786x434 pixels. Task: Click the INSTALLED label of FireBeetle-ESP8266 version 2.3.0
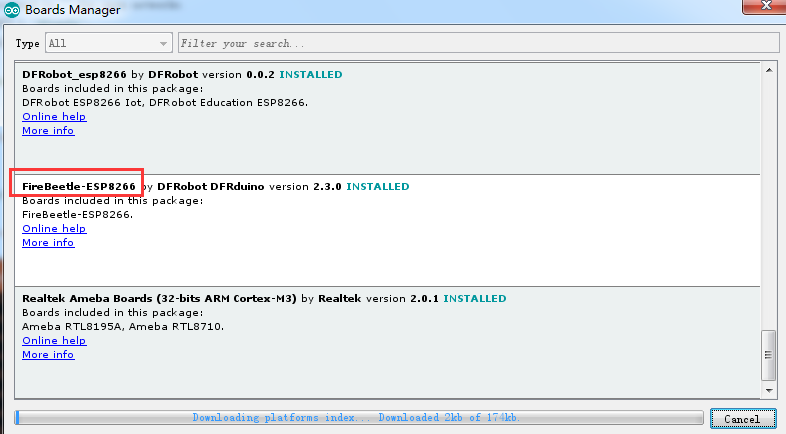pos(378,186)
